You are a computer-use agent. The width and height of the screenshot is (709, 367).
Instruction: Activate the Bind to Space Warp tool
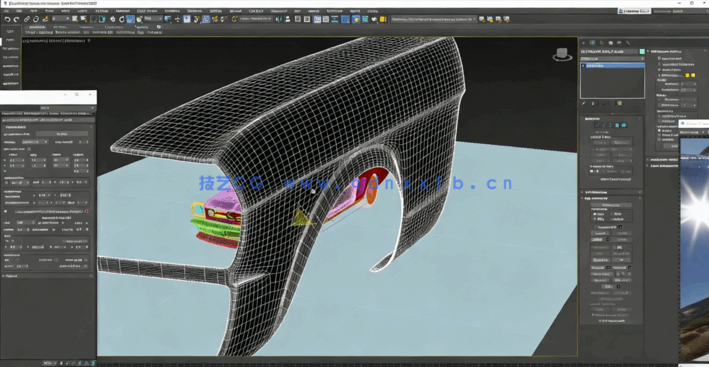pos(46,19)
